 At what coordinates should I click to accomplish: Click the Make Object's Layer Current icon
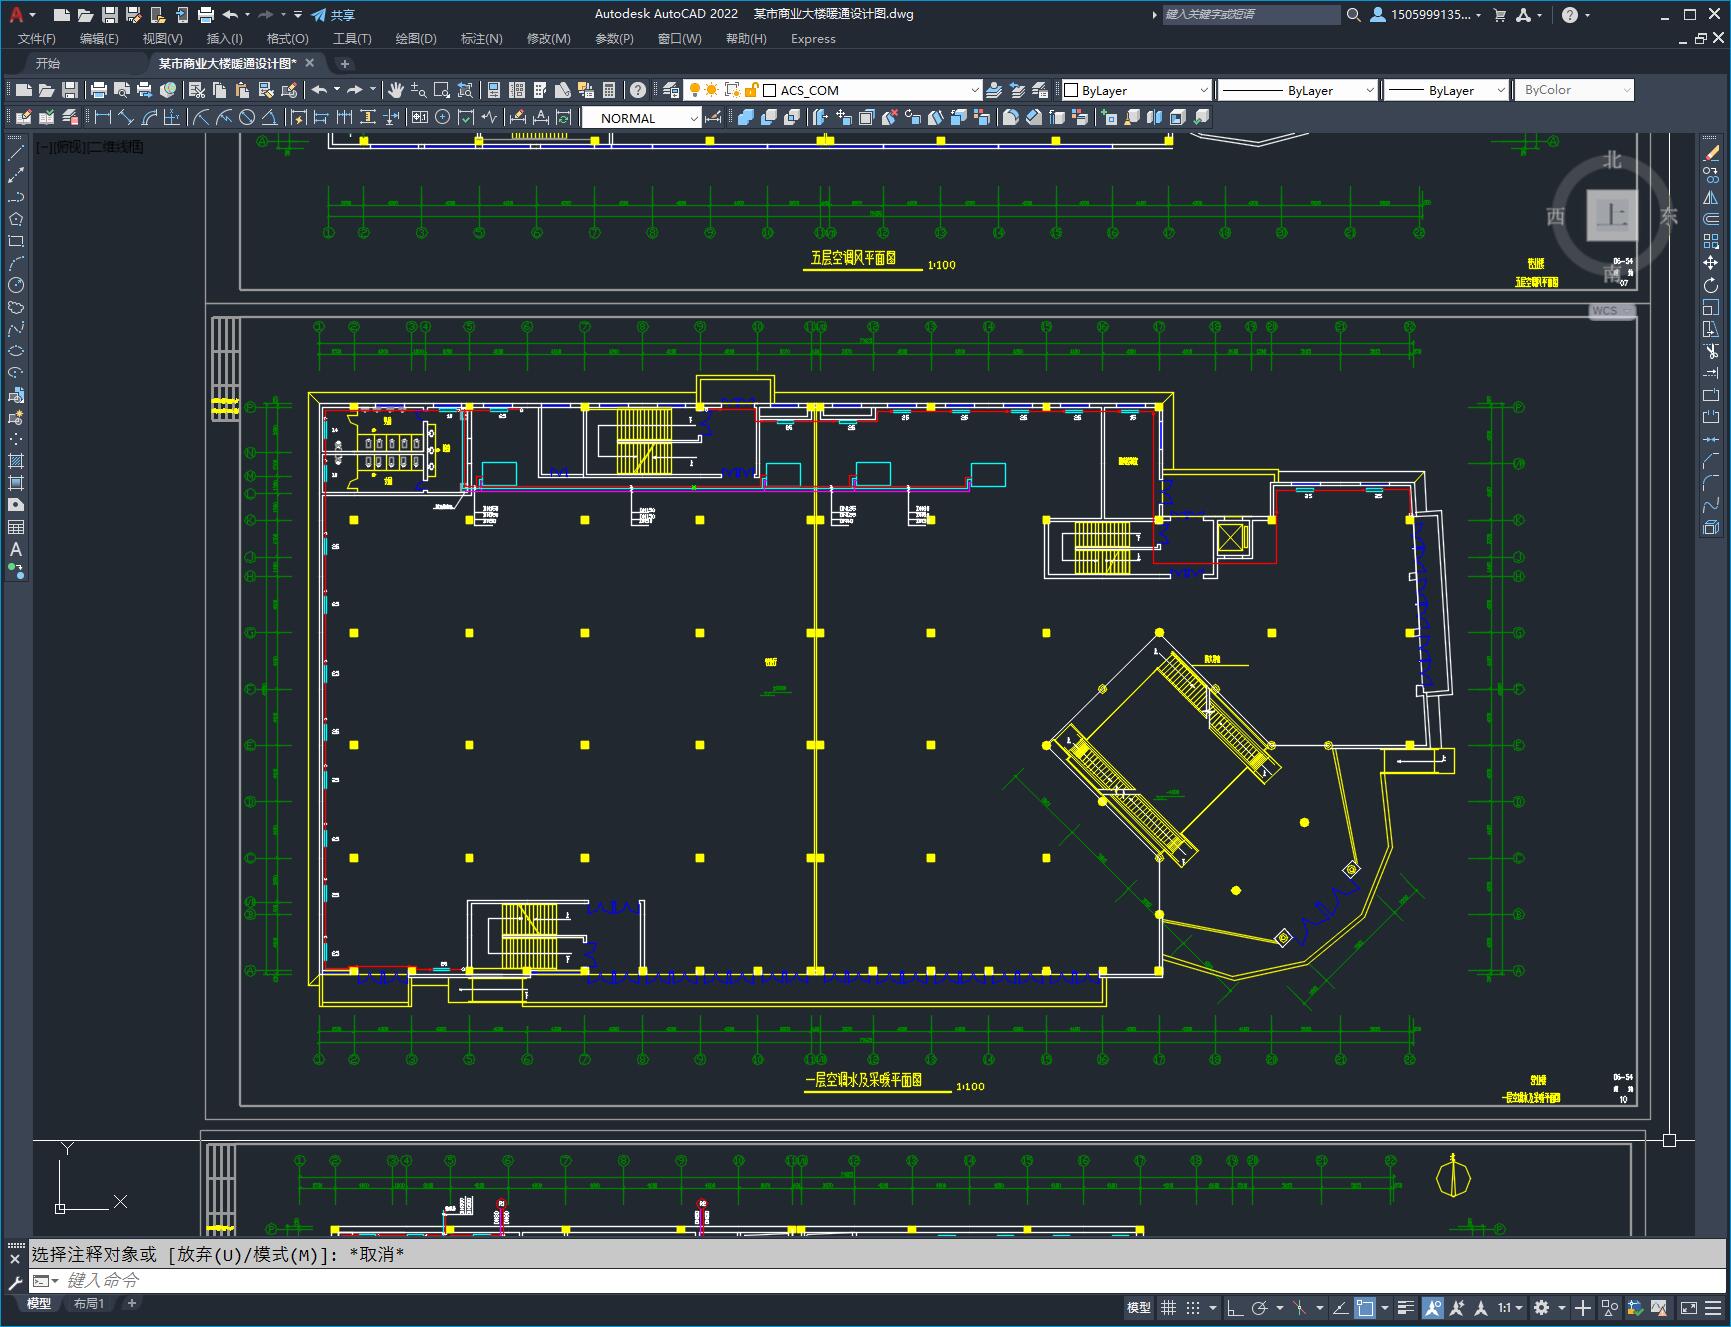[994, 90]
